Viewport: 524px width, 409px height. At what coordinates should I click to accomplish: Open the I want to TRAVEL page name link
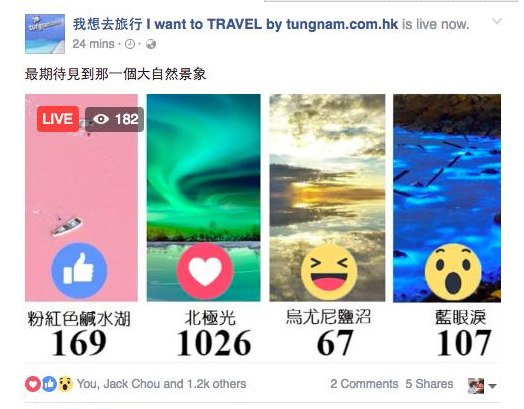pyautogui.click(x=235, y=24)
